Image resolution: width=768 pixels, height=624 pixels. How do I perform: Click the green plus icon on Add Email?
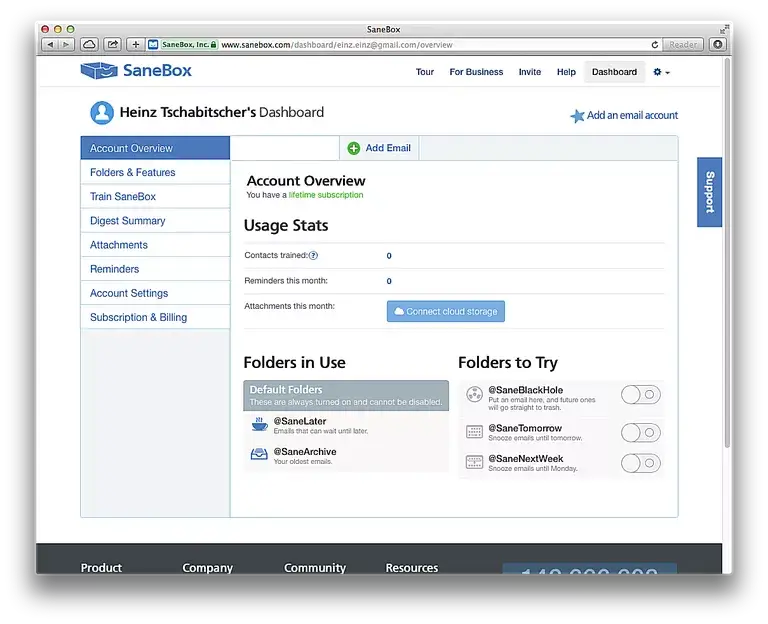click(x=354, y=148)
